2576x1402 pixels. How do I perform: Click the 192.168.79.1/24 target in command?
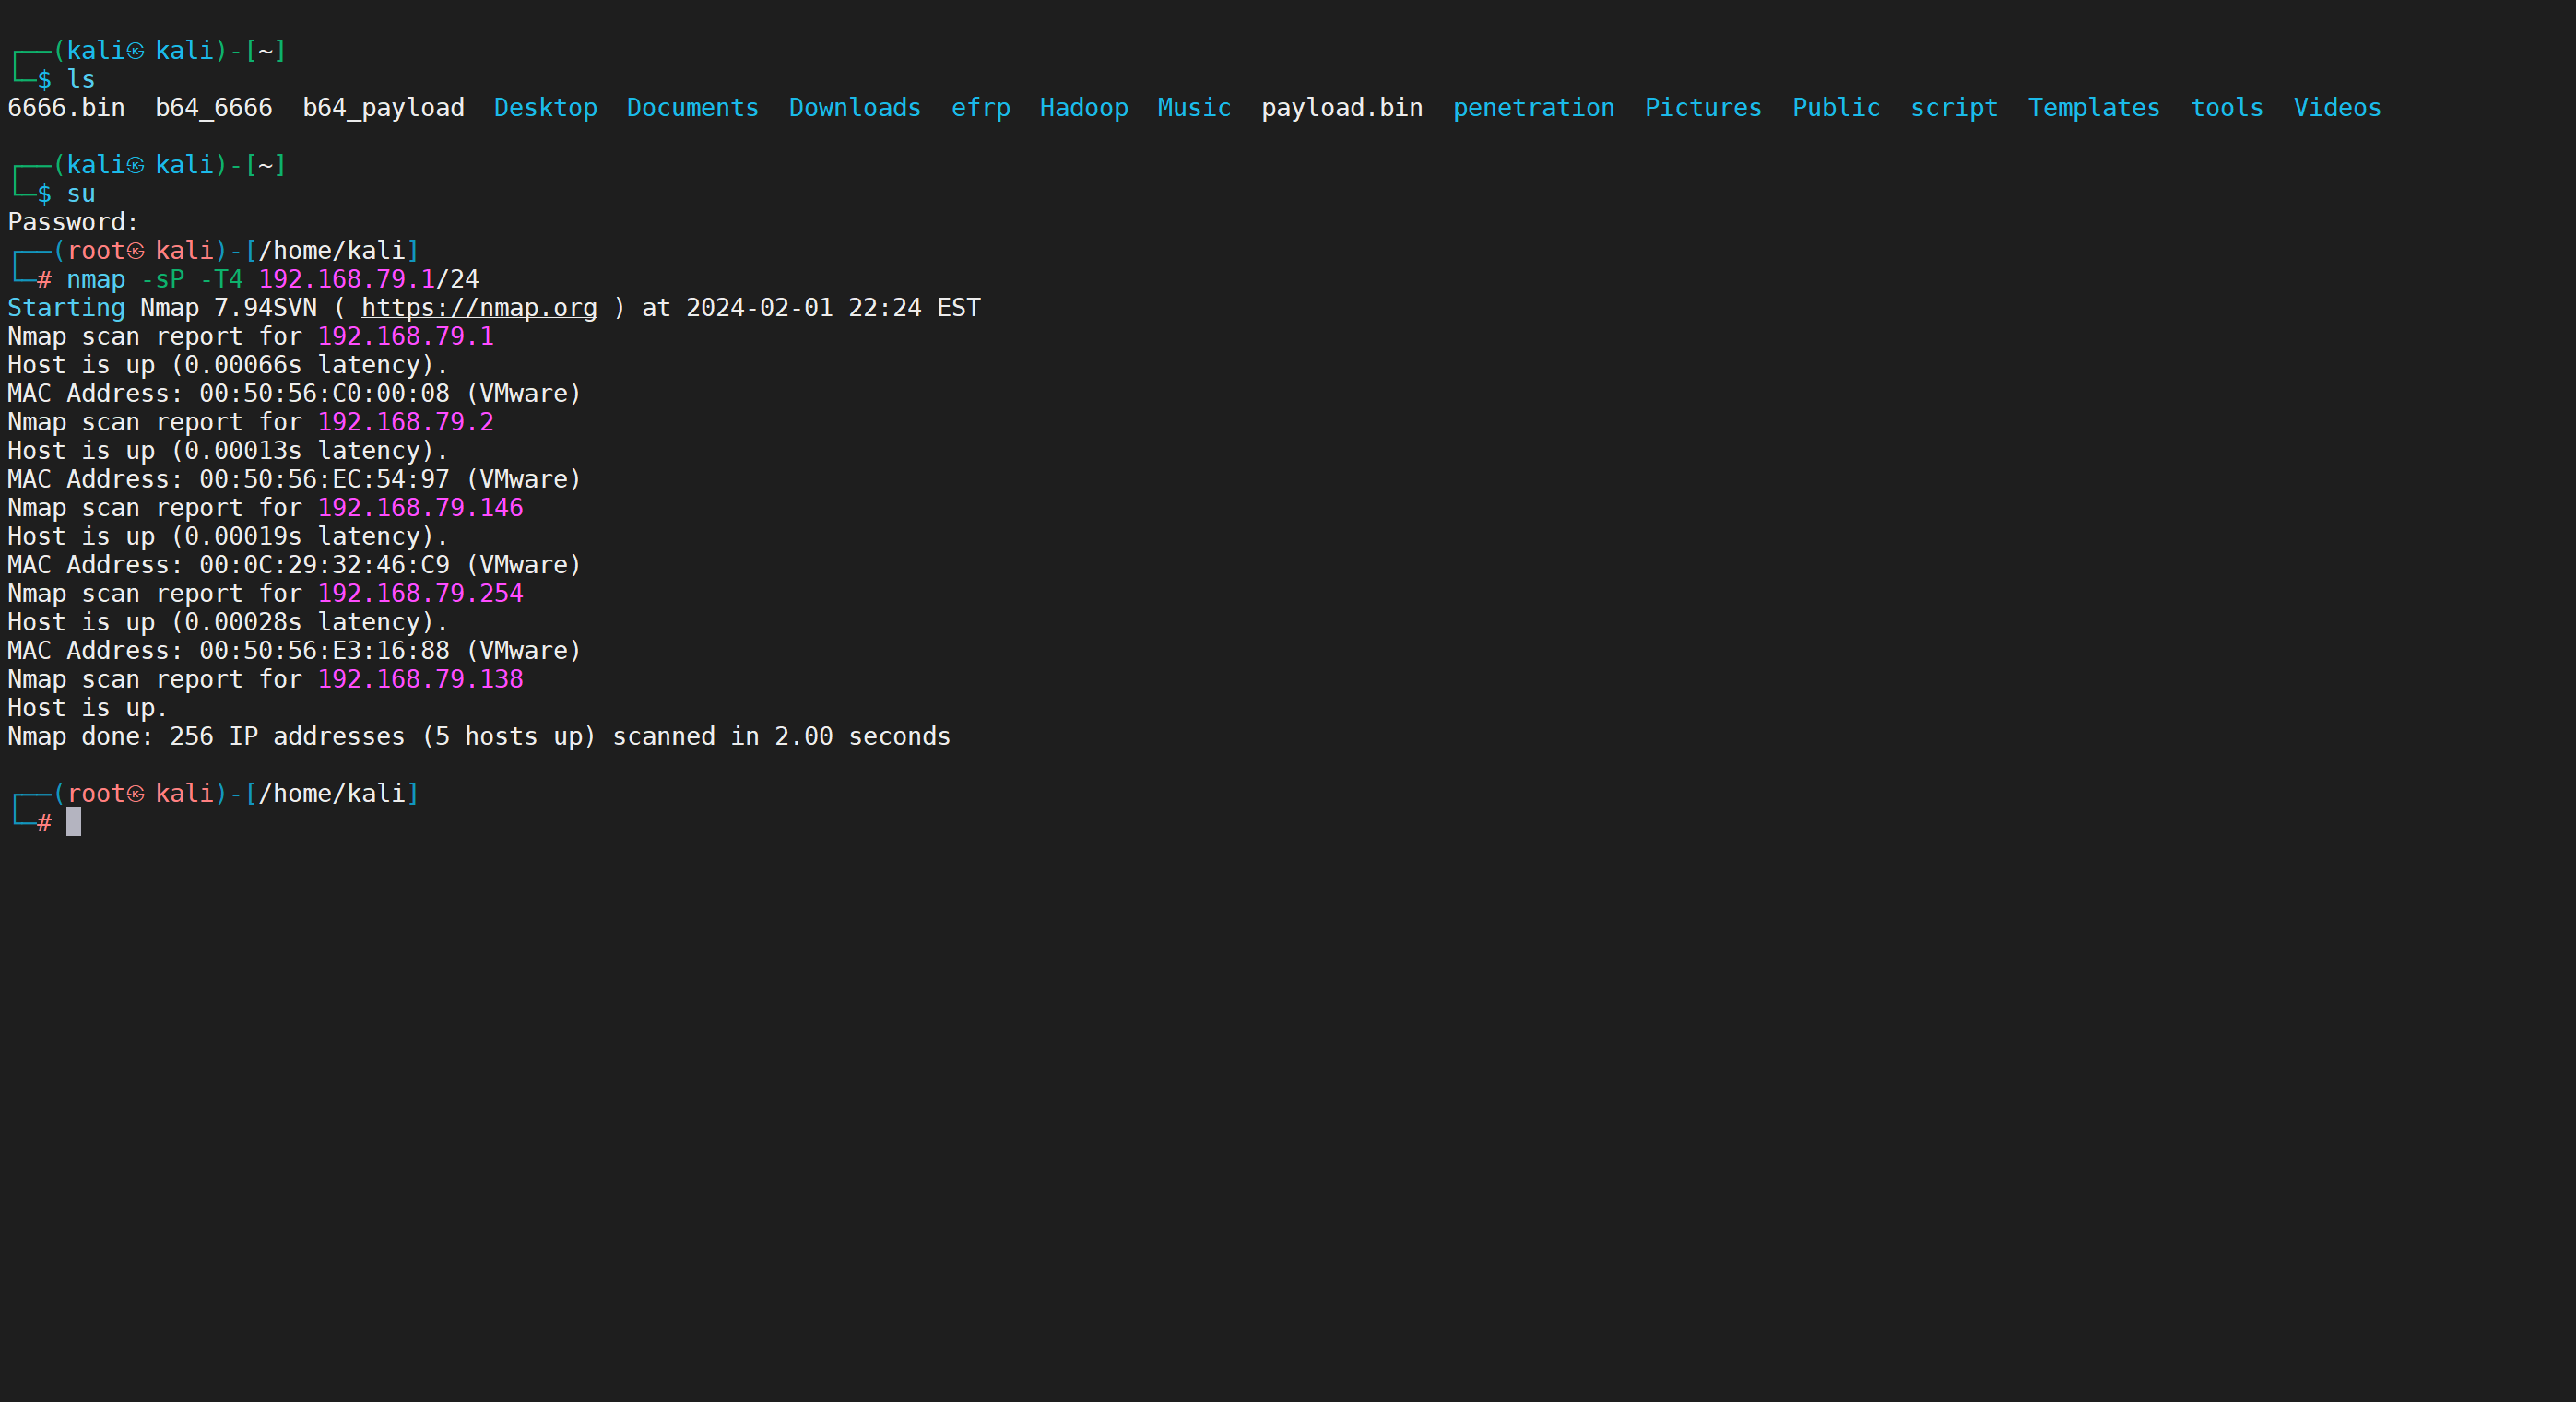tap(368, 280)
